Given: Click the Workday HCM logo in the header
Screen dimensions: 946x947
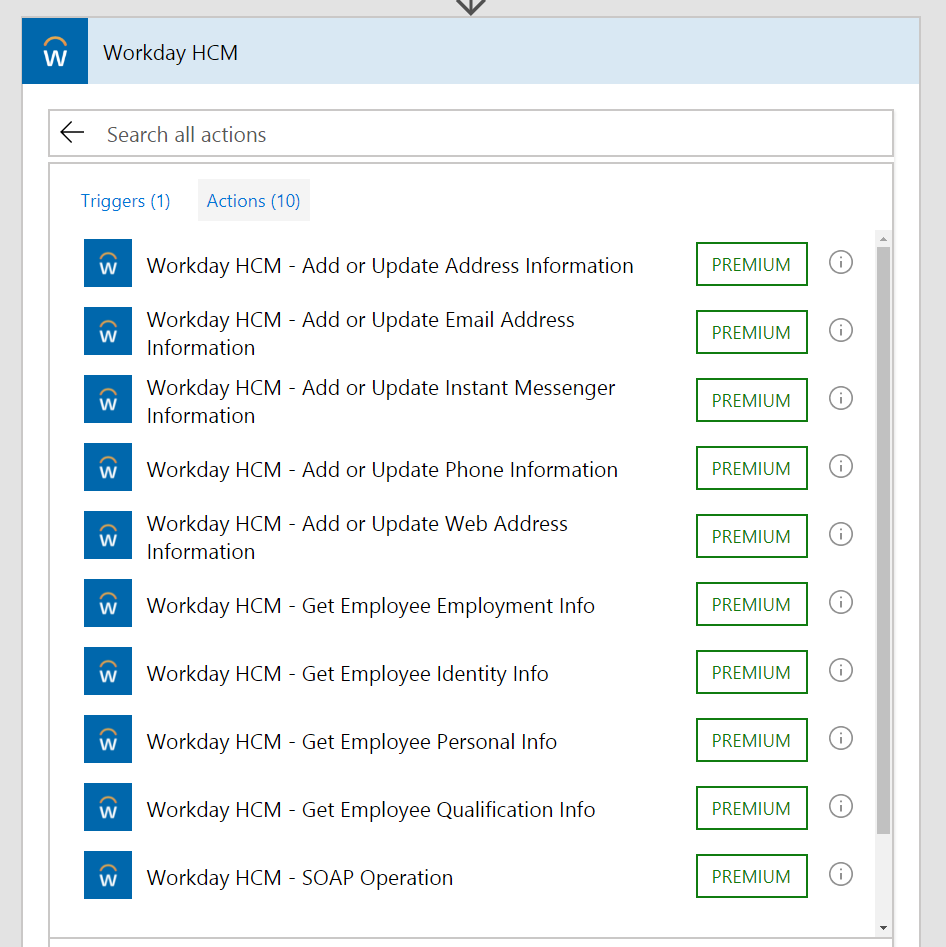Looking at the screenshot, I should coord(55,52).
